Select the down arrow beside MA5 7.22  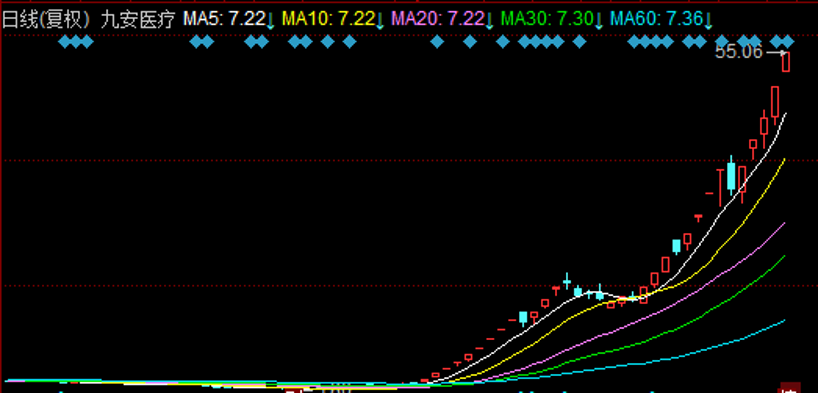(270, 21)
